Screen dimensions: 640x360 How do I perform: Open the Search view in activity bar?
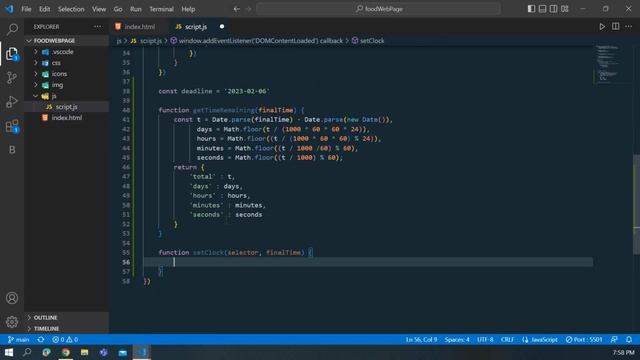point(12,29)
